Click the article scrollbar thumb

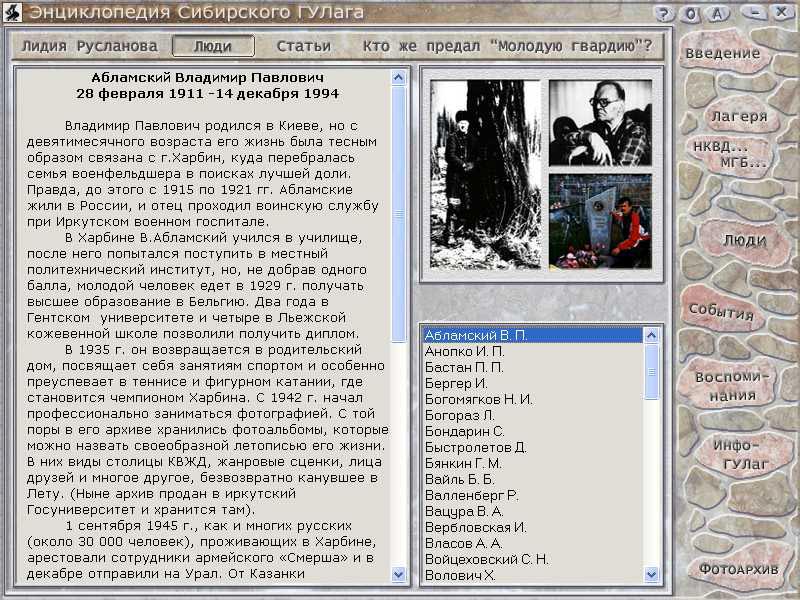pos(398,214)
